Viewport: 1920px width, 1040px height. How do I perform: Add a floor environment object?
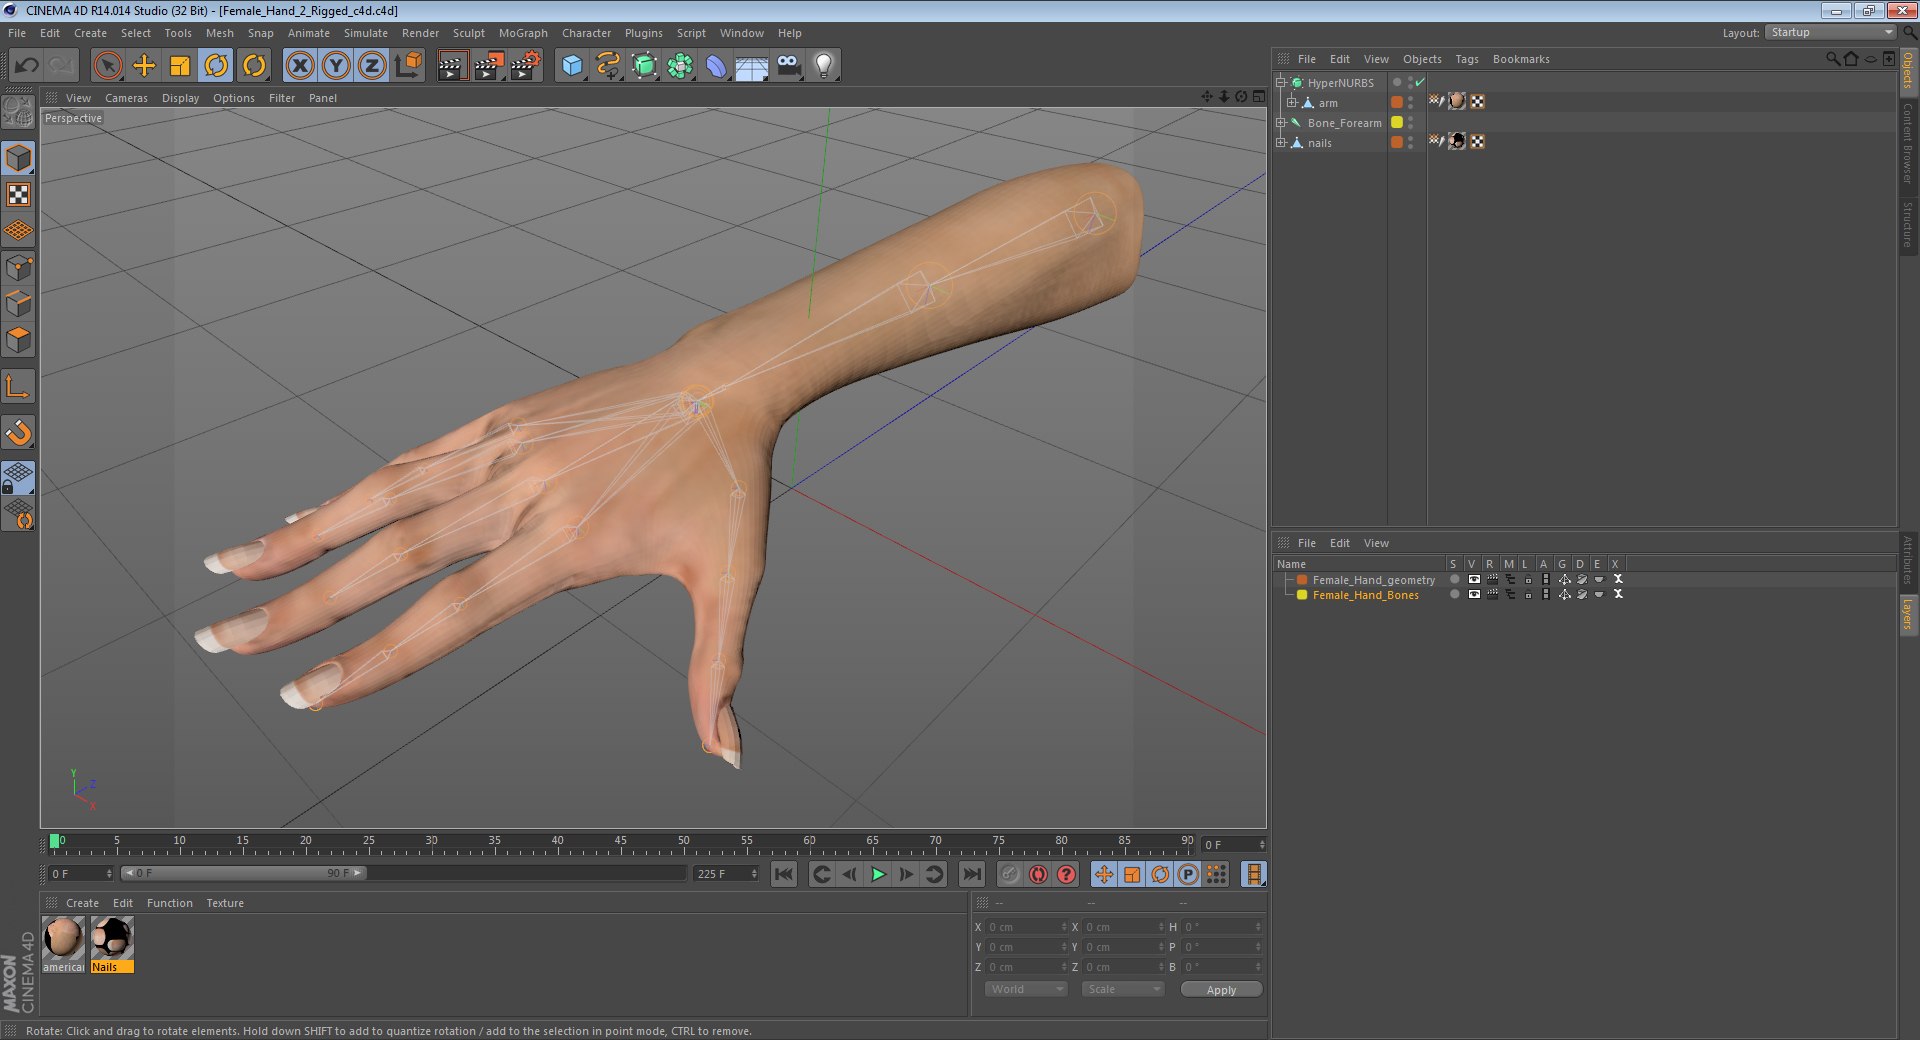click(x=752, y=66)
